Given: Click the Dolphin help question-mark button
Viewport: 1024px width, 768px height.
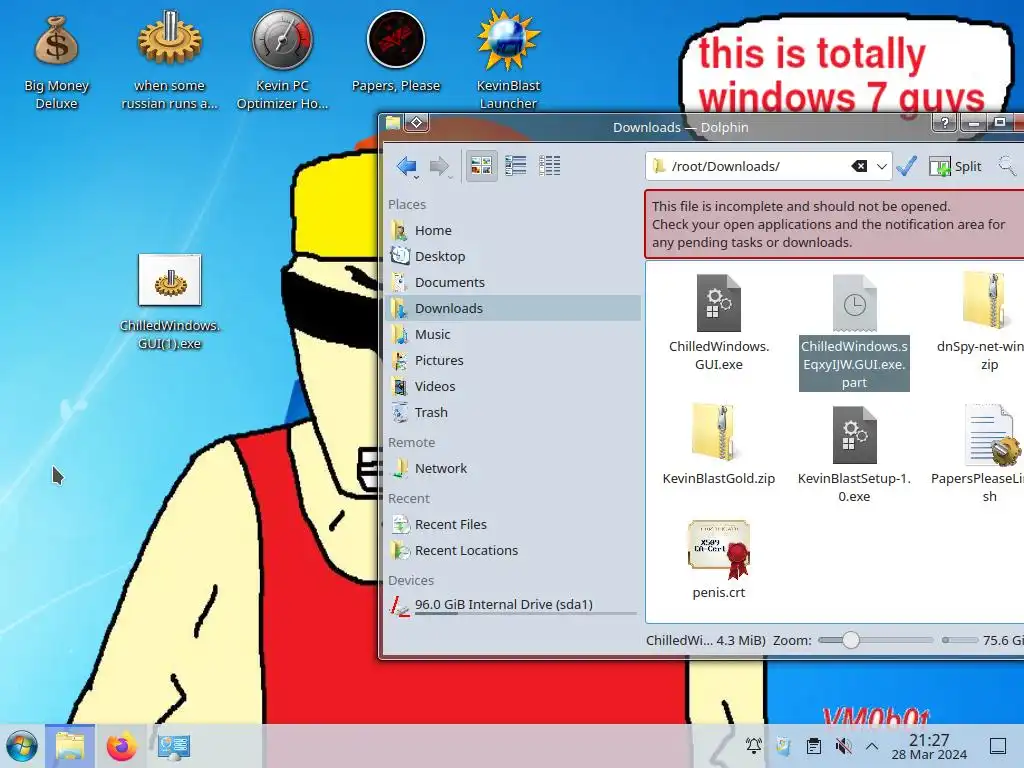Looking at the screenshot, I should (944, 123).
